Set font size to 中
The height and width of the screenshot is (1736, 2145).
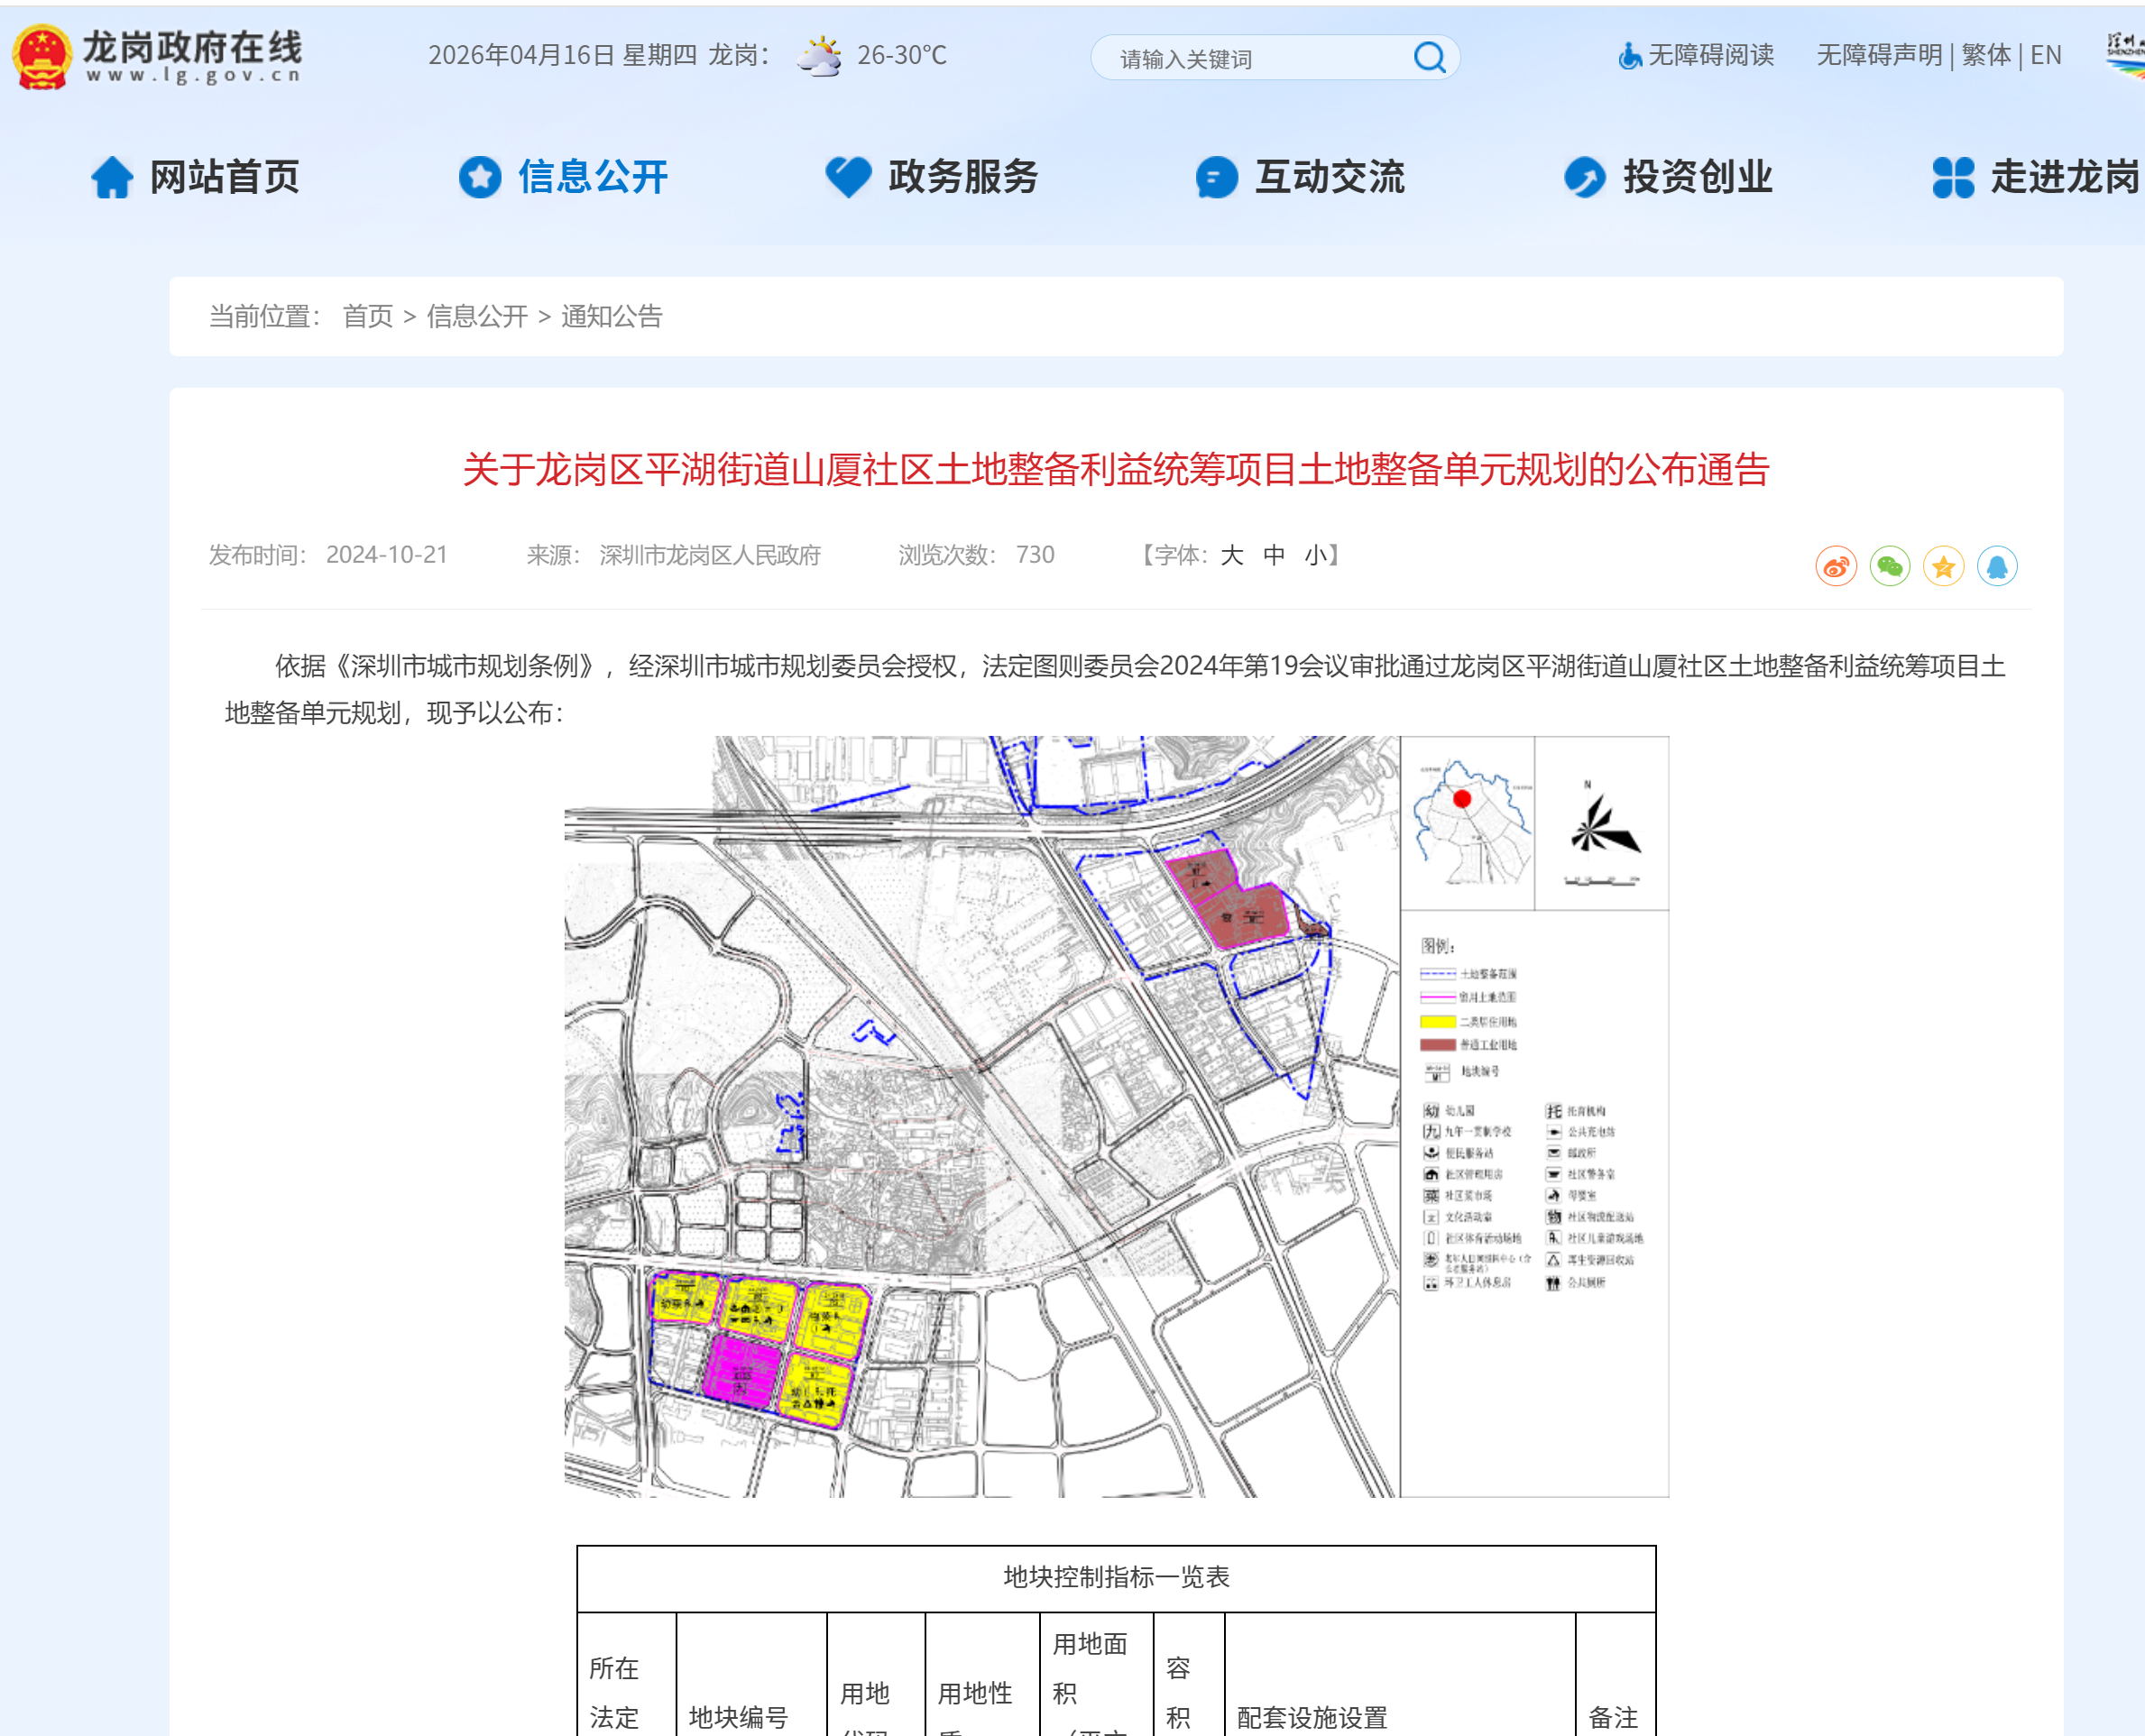tap(1273, 555)
